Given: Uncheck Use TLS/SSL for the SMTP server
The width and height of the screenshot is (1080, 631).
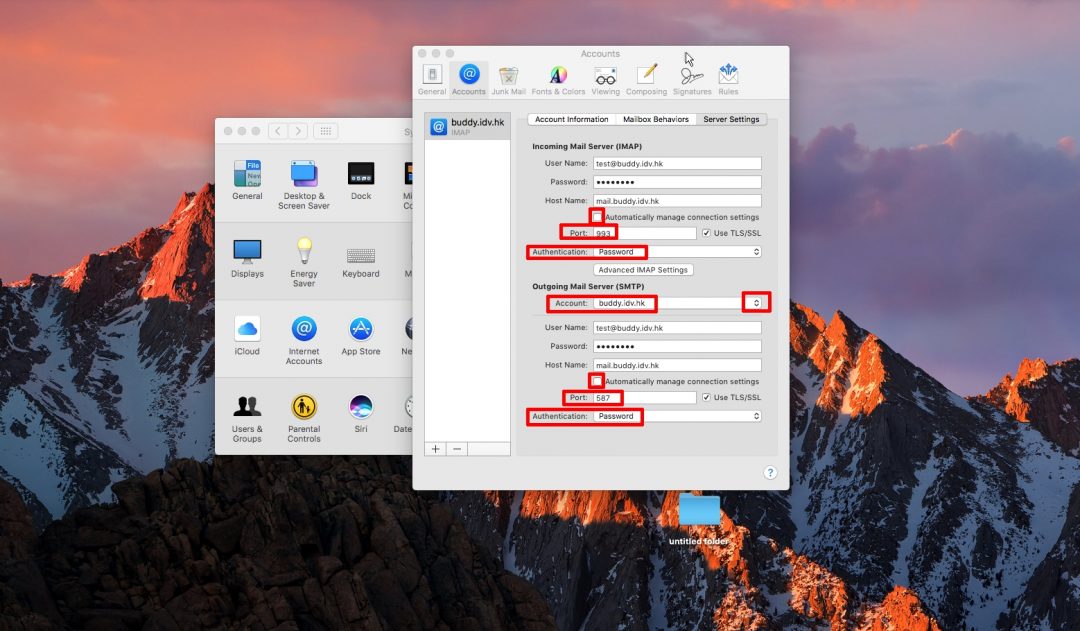Looking at the screenshot, I should pos(708,397).
